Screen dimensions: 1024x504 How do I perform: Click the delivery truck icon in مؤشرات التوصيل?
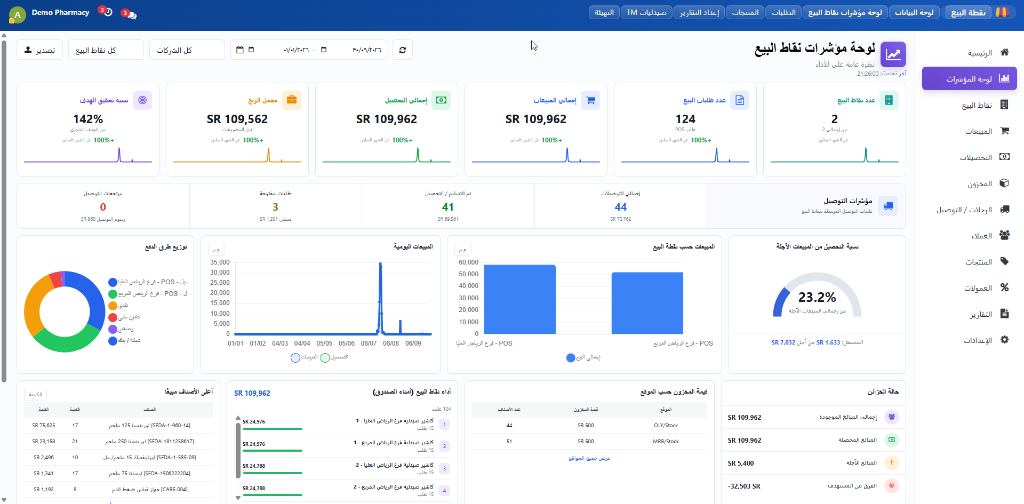click(888, 206)
